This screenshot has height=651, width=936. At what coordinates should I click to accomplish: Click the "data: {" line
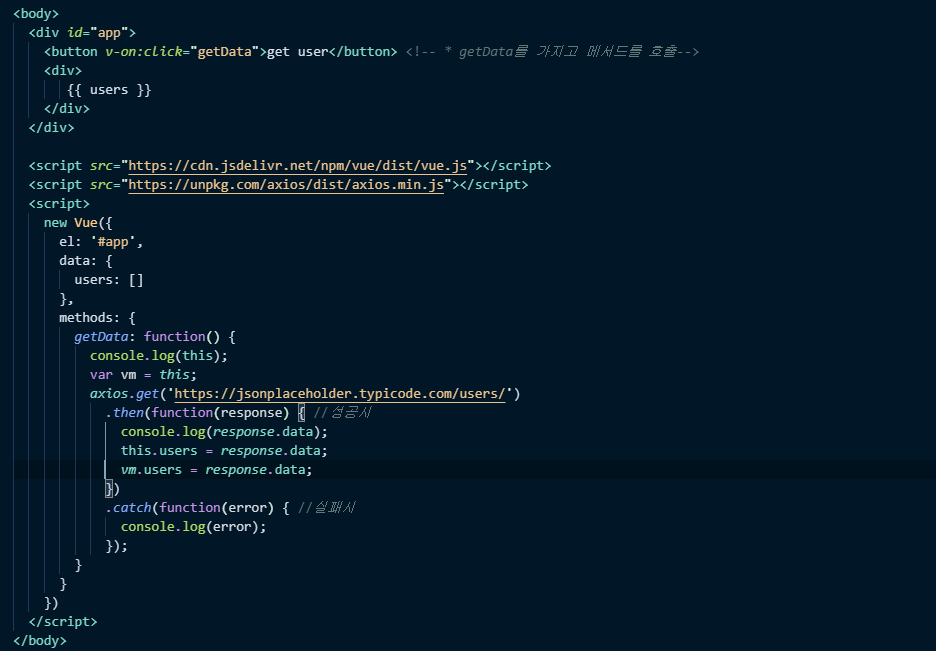86,261
